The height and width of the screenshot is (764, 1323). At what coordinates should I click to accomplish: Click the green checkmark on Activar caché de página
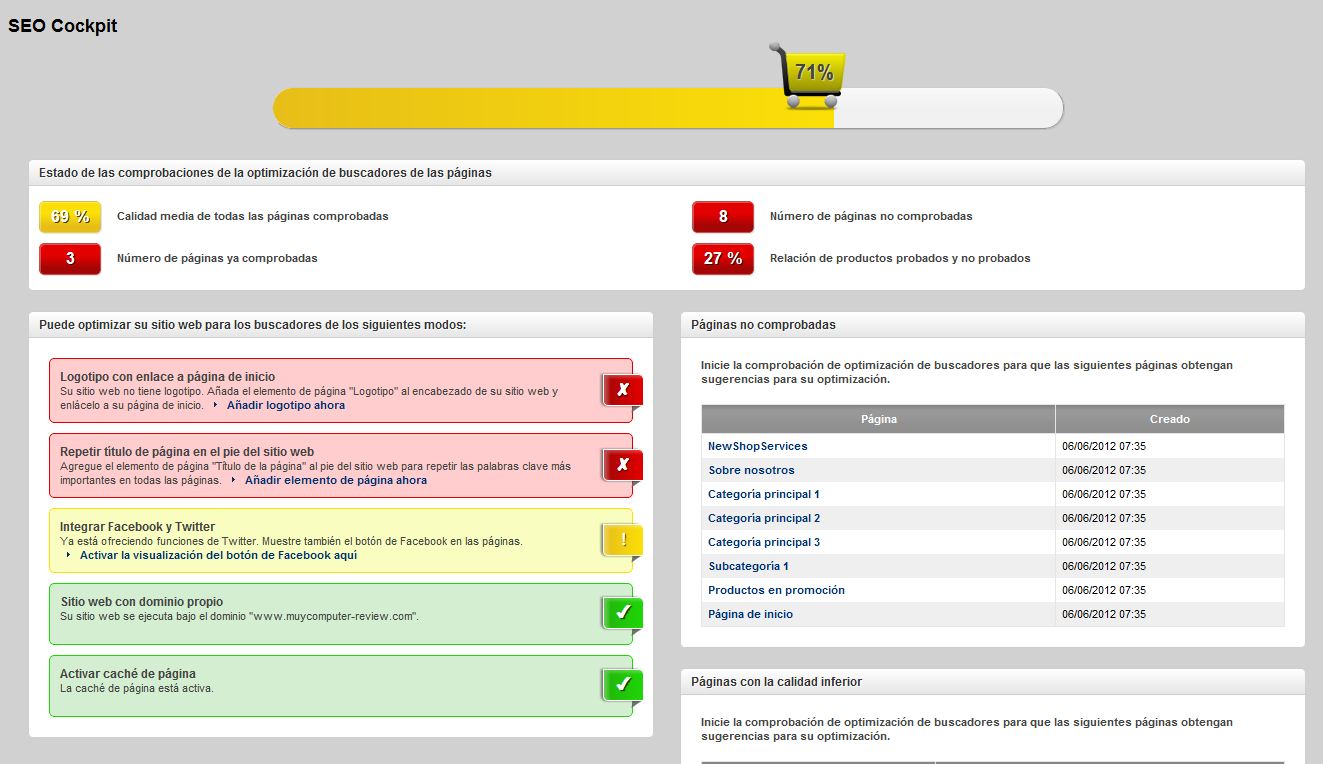621,685
